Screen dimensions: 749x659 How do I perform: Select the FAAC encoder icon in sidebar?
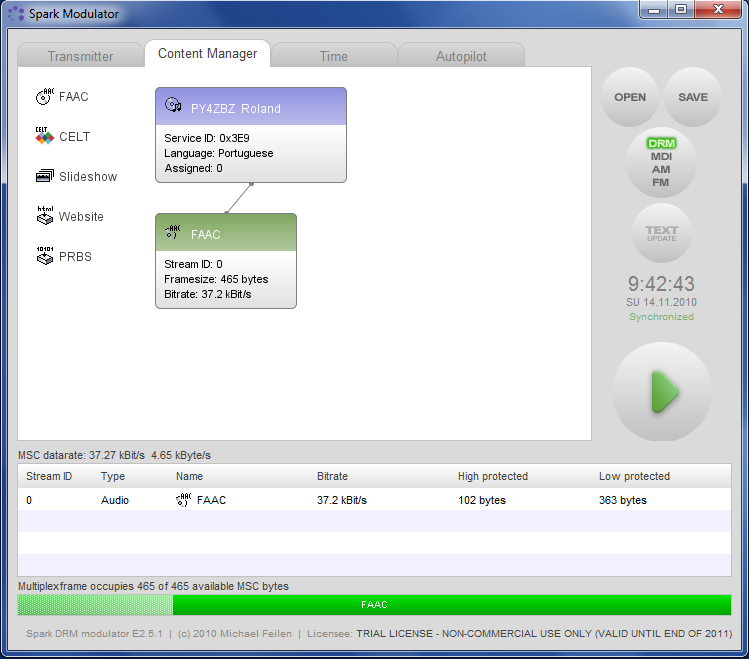click(44, 96)
